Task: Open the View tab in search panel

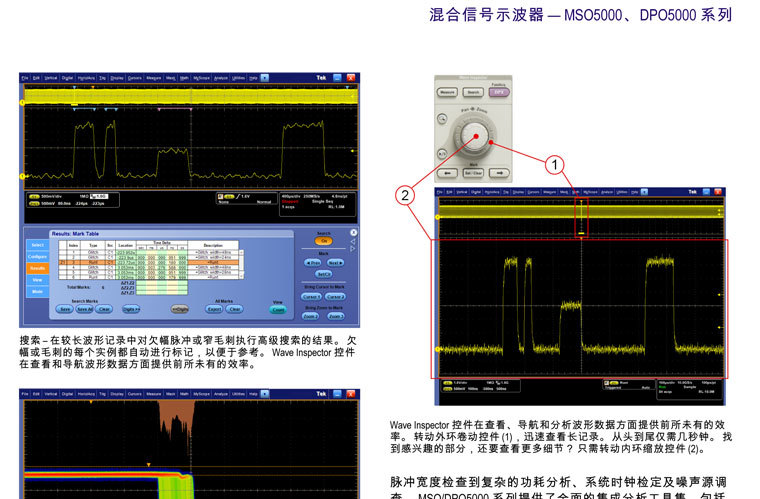Action: point(37,280)
